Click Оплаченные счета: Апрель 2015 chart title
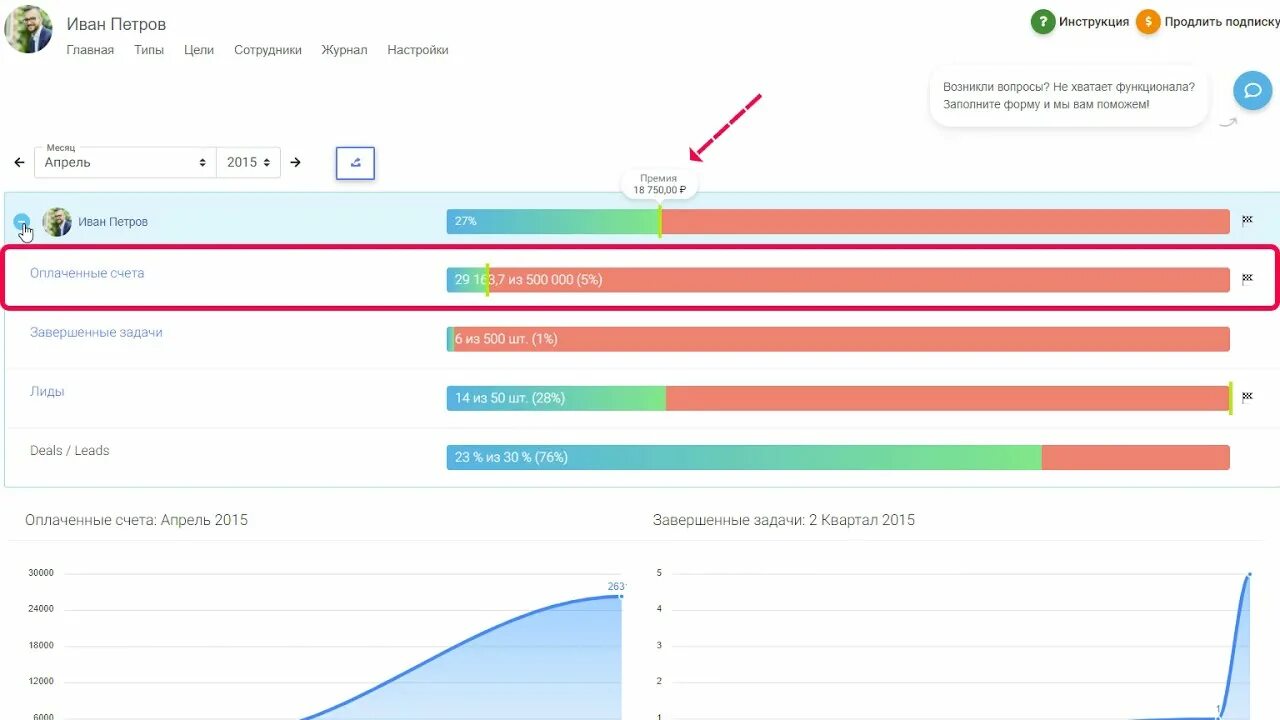This screenshot has width=1280, height=720. click(136, 520)
